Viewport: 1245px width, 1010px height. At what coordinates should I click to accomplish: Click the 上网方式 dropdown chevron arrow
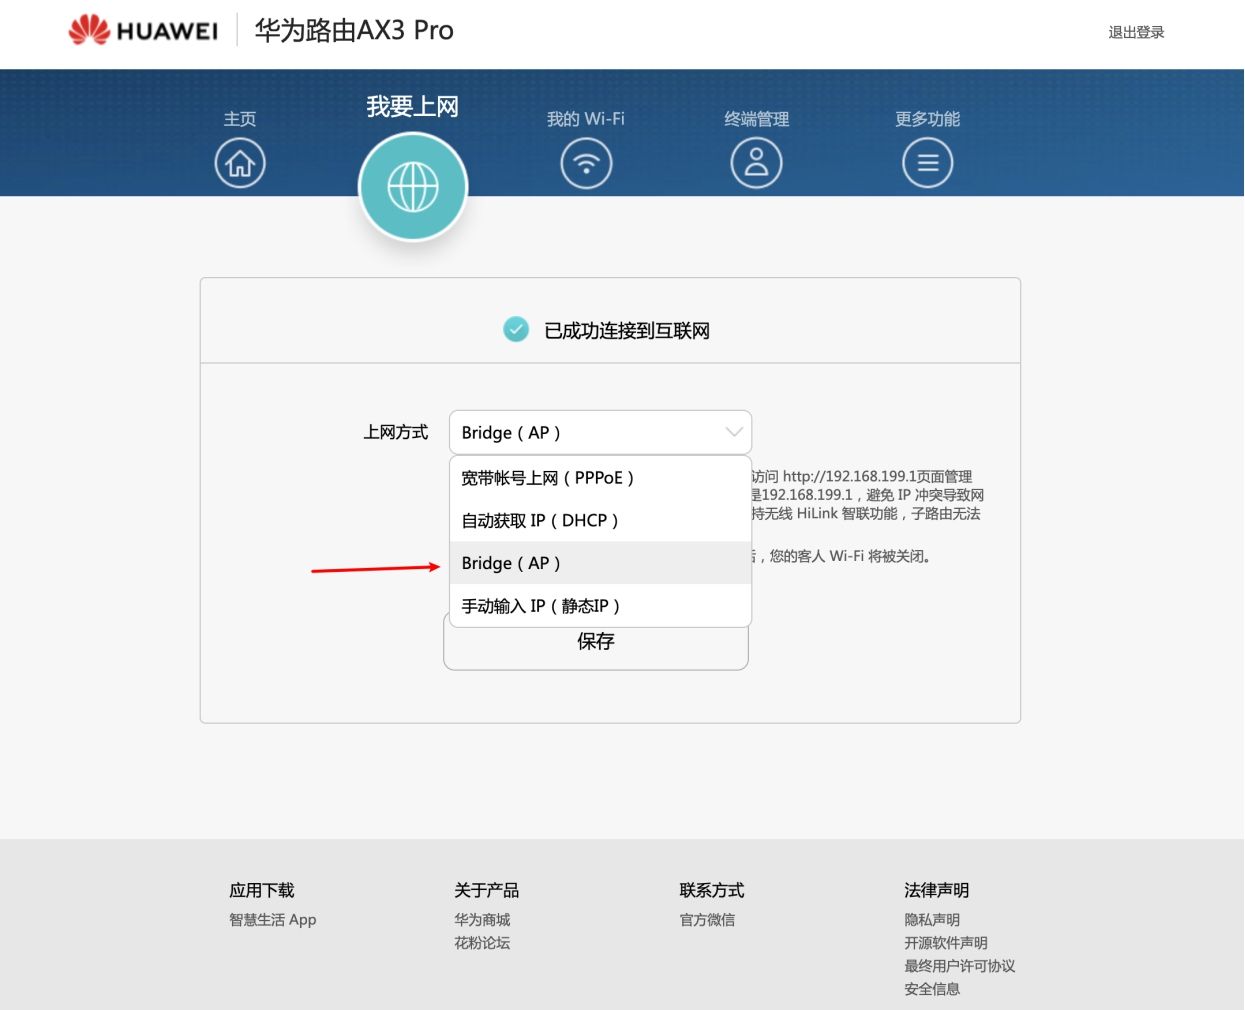(734, 433)
